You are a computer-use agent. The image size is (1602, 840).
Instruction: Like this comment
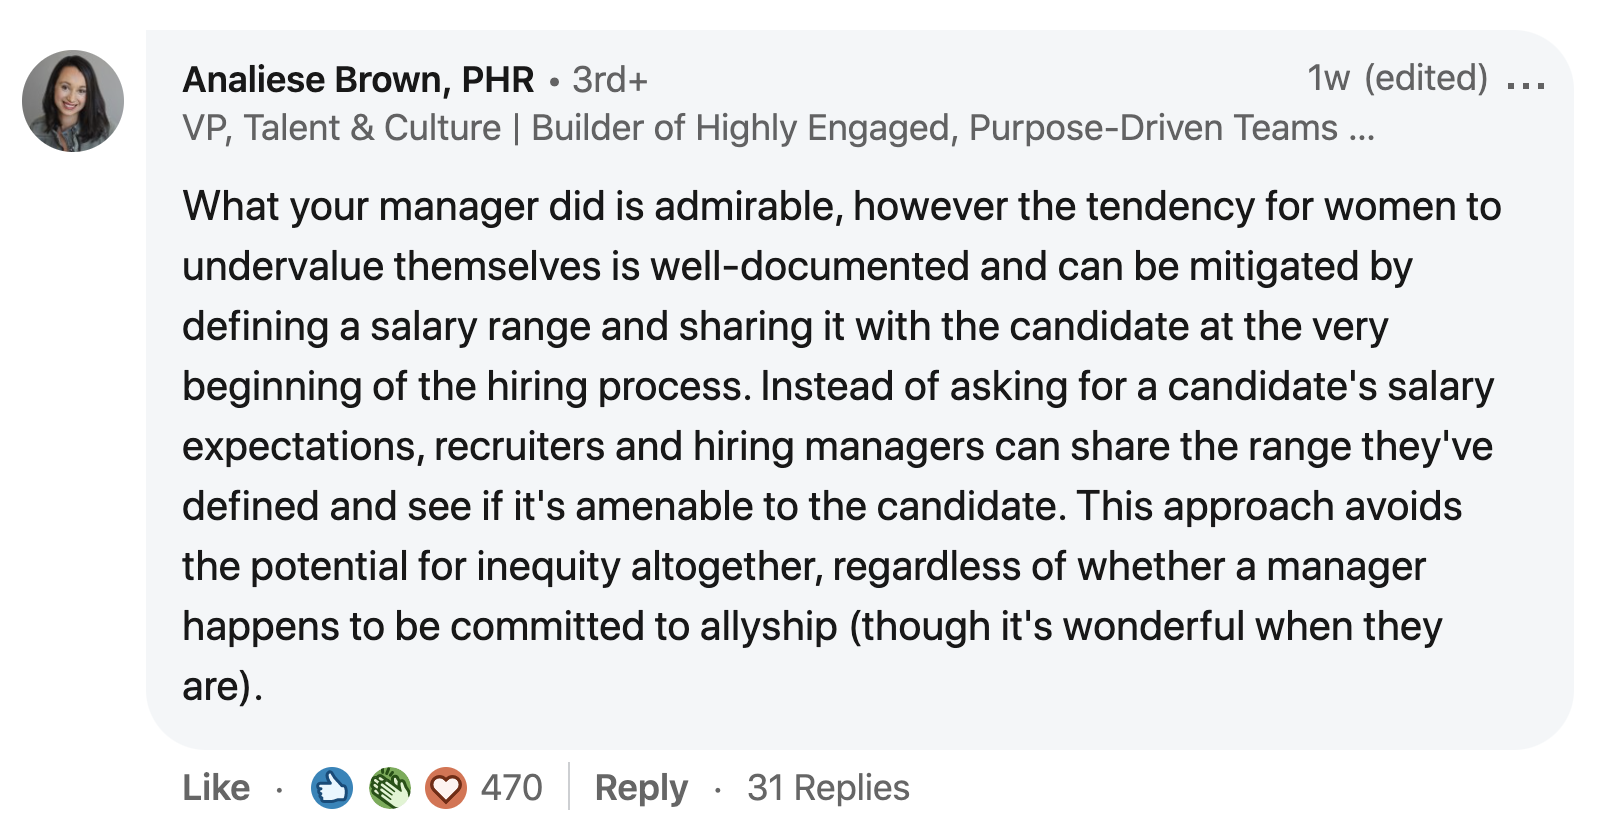(216, 788)
